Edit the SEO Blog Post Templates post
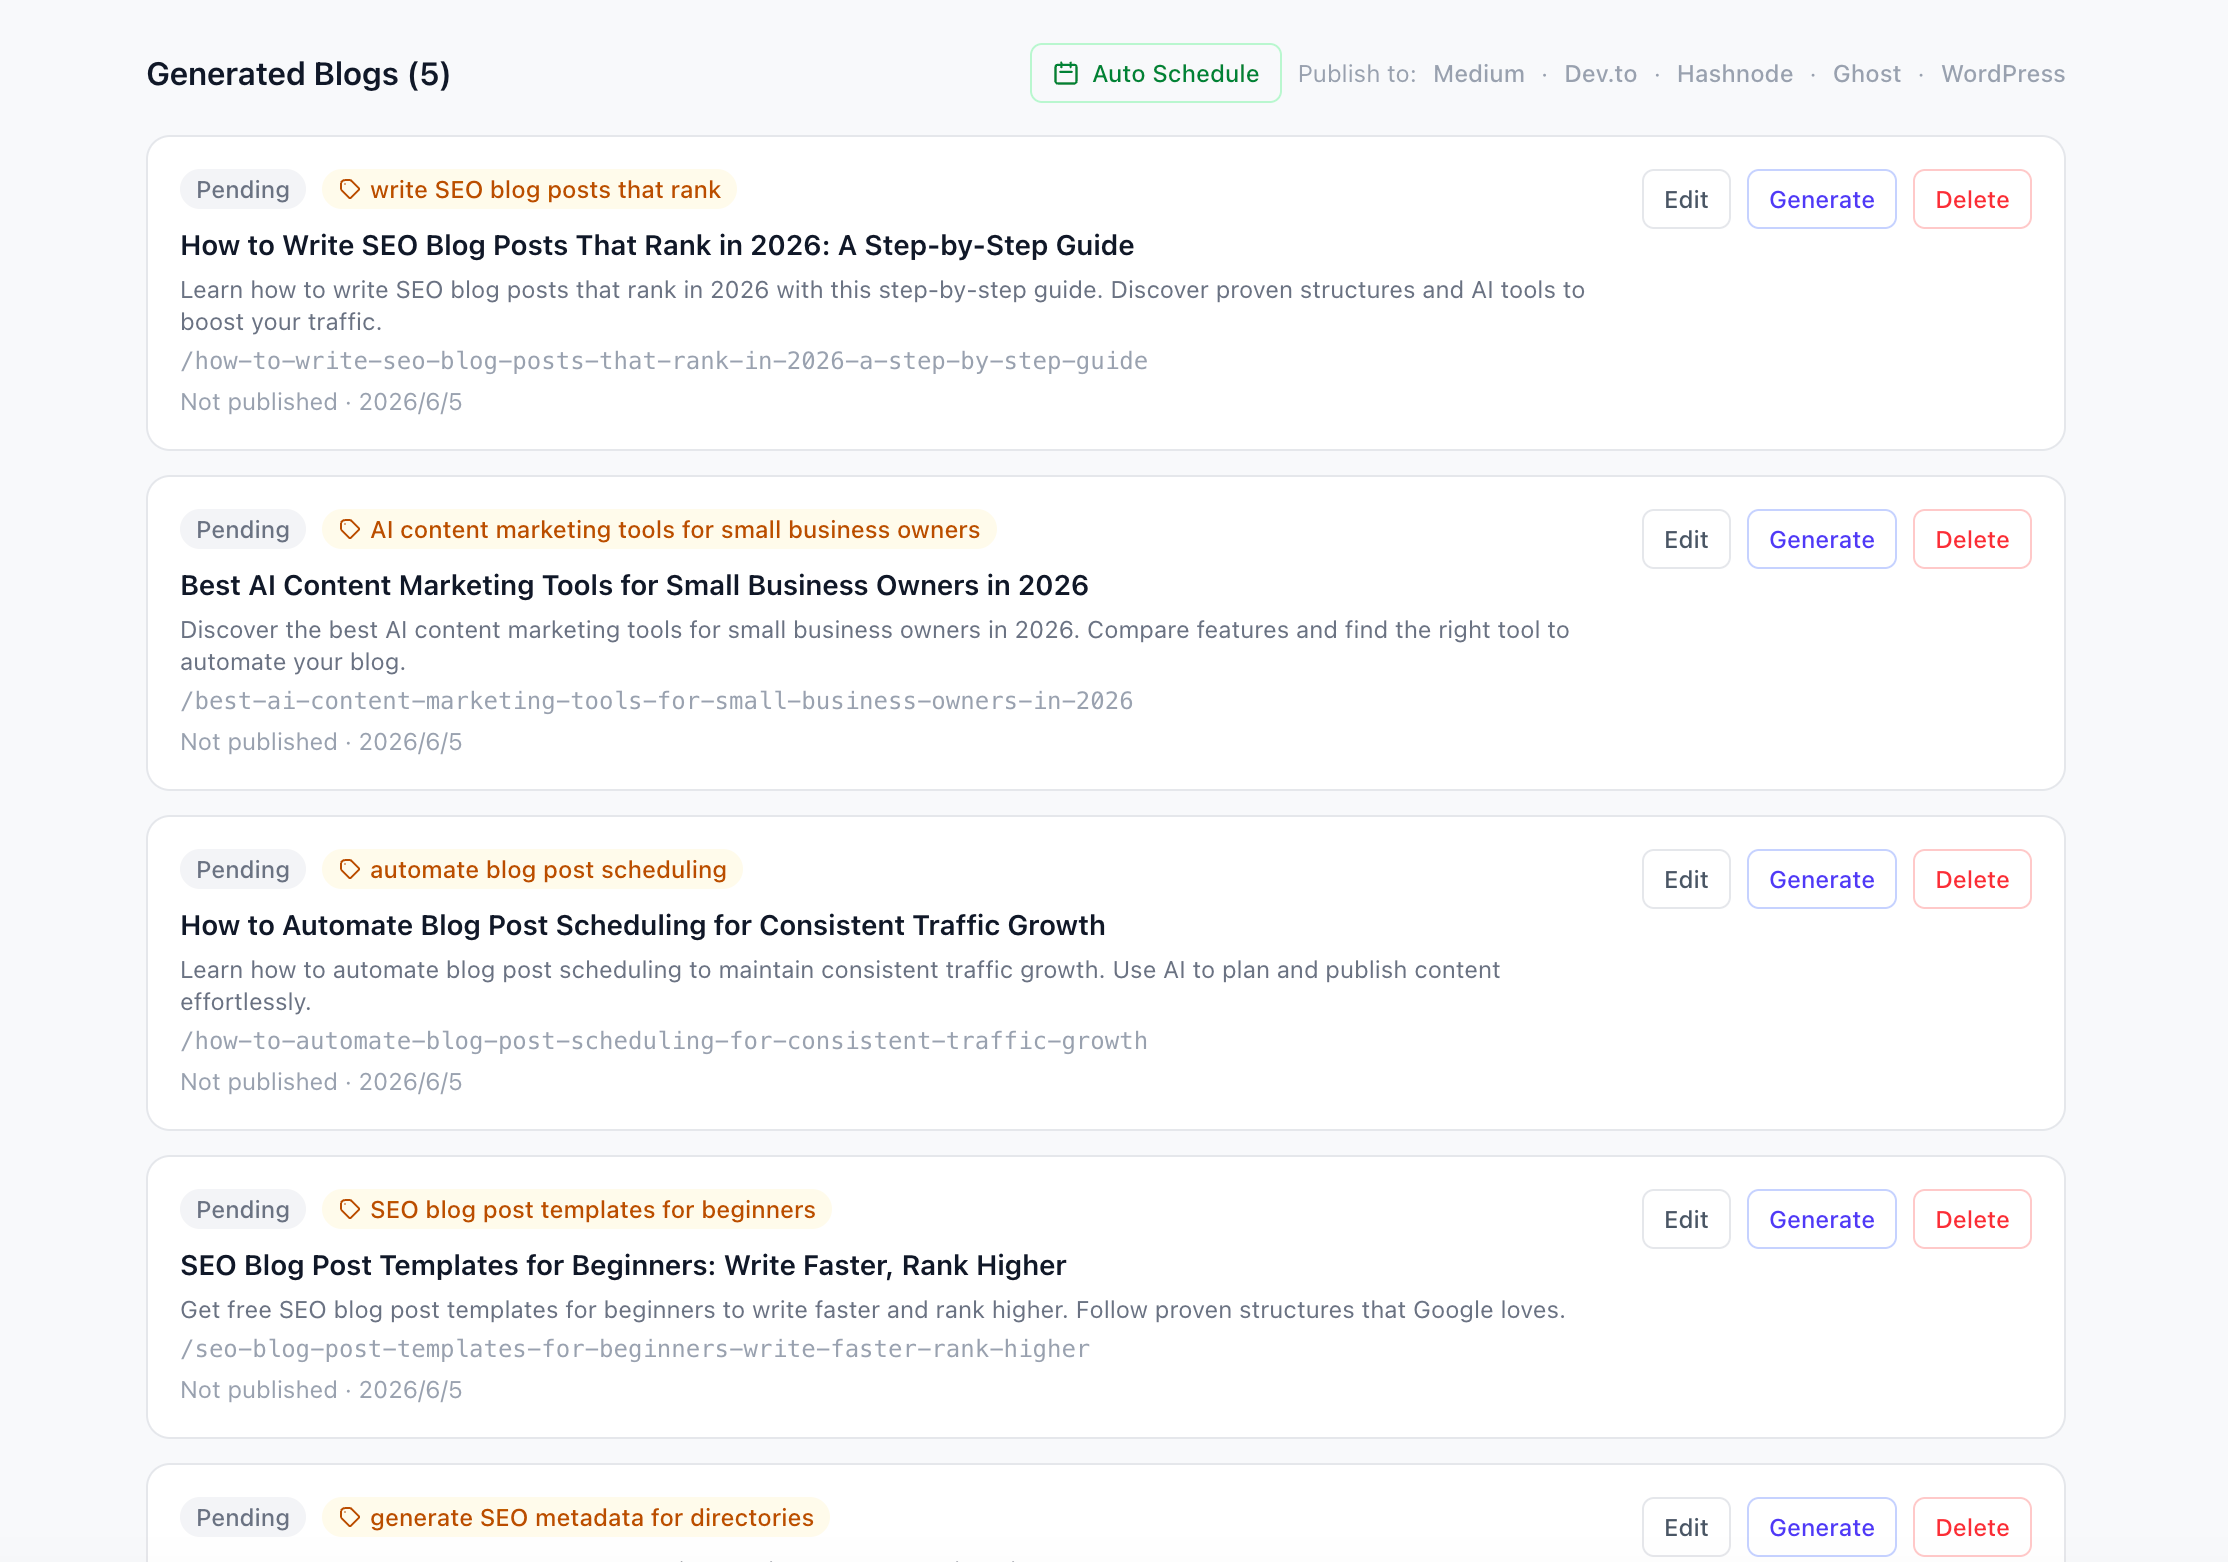The image size is (2228, 1562). 1686,1219
